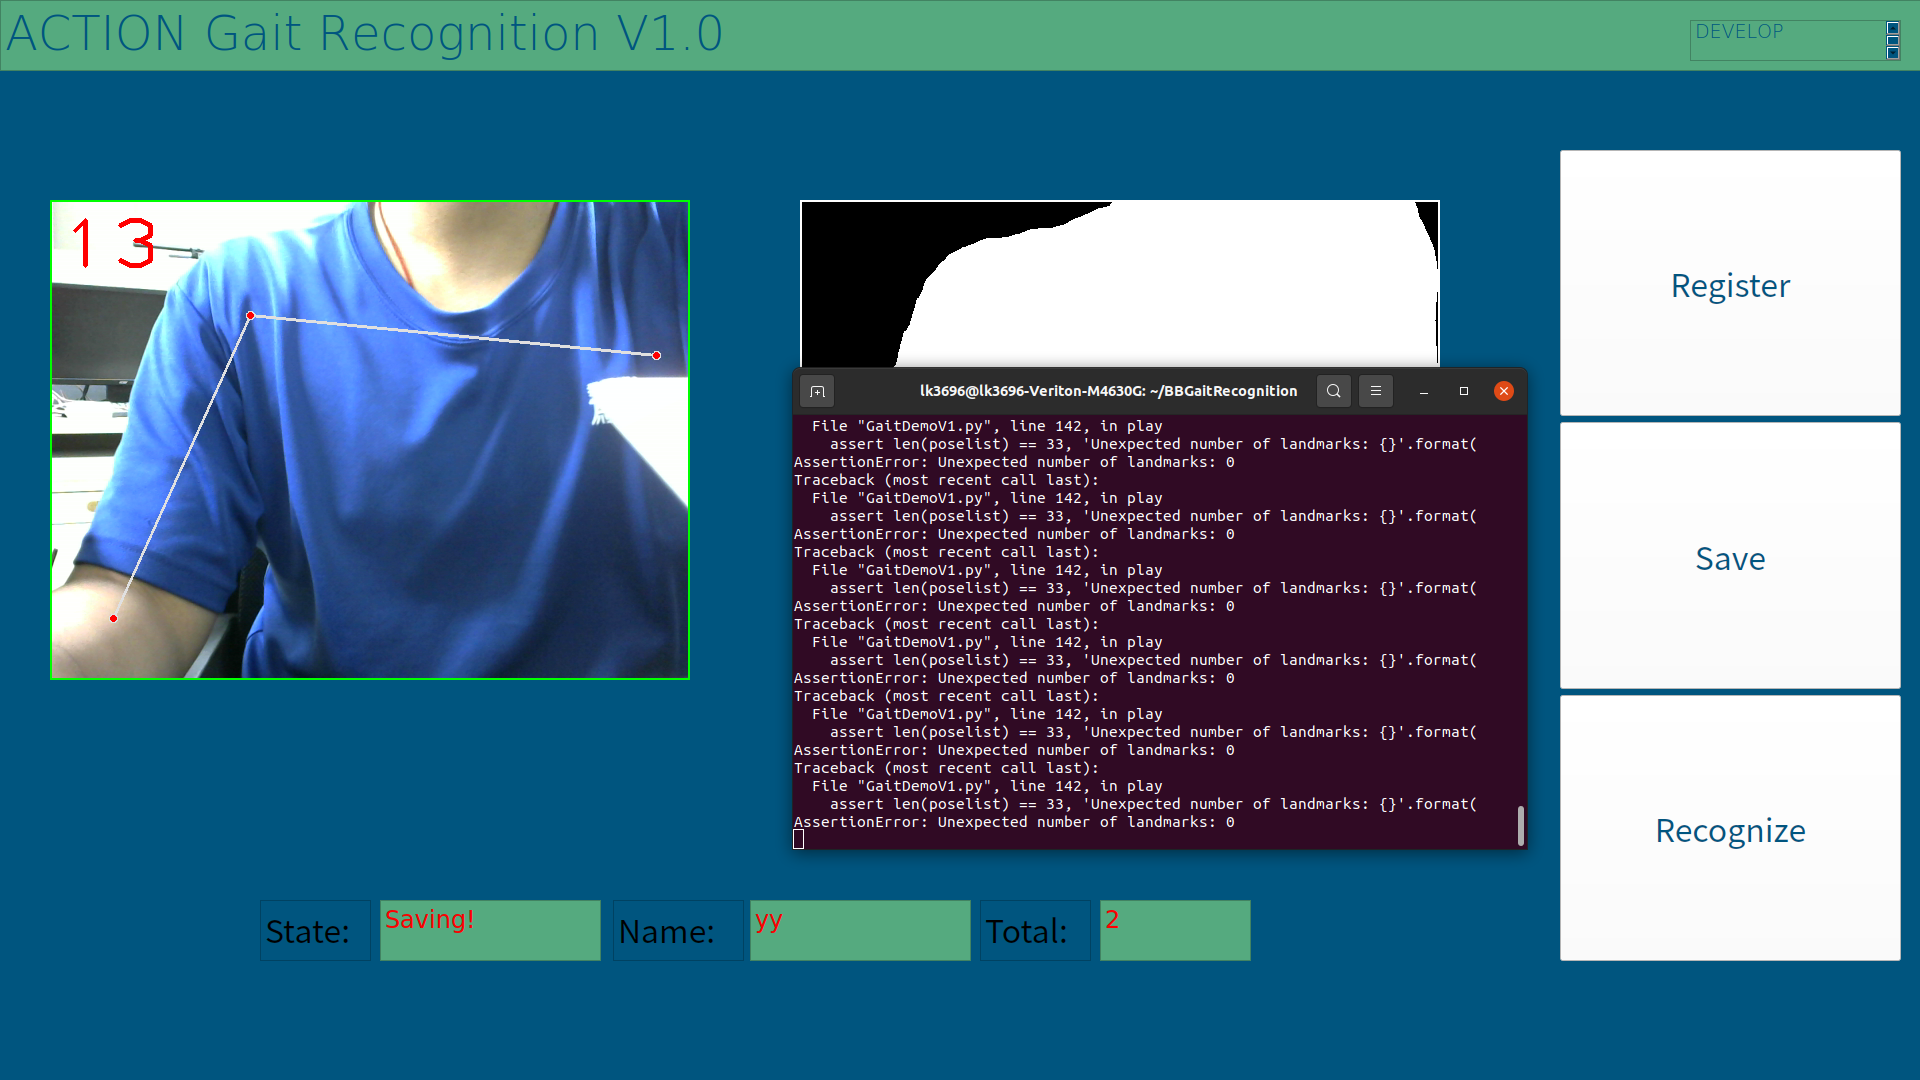Viewport: 1920px width, 1080px height.
Task: Click the terminal search icon
Action: click(x=1333, y=391)
